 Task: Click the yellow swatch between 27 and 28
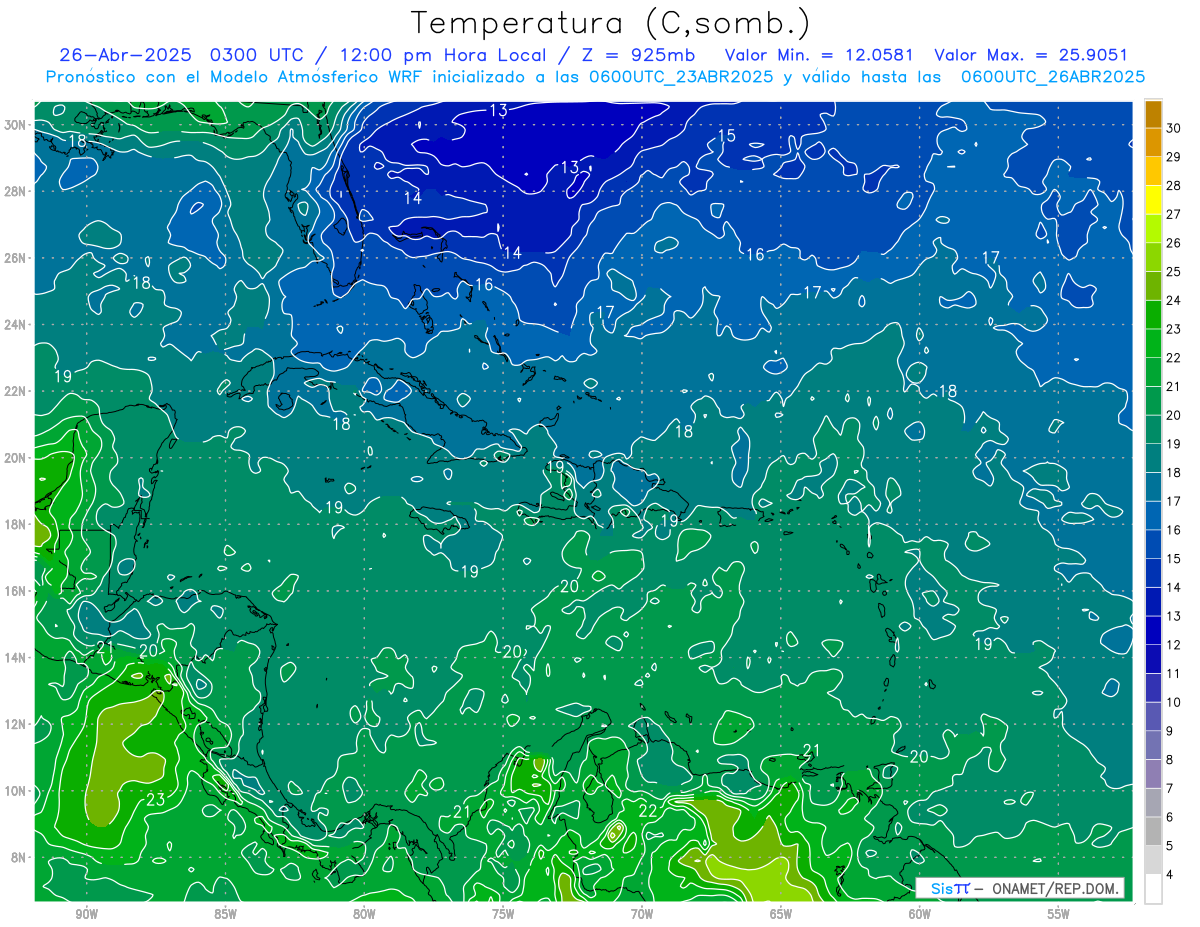[x=1153, y=200]
